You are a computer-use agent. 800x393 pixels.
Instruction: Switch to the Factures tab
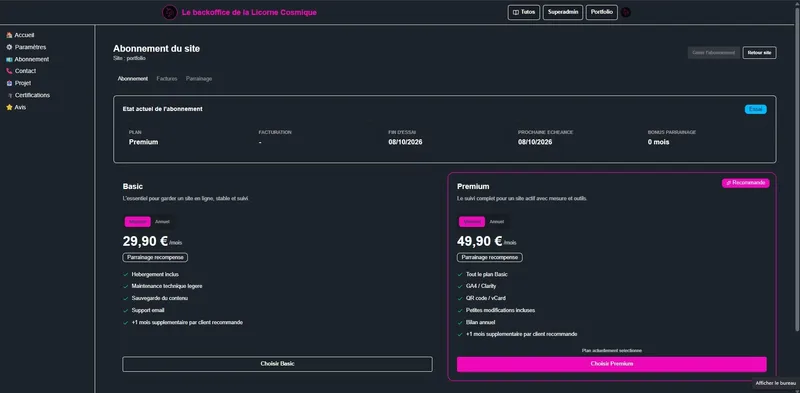point(167,79)
